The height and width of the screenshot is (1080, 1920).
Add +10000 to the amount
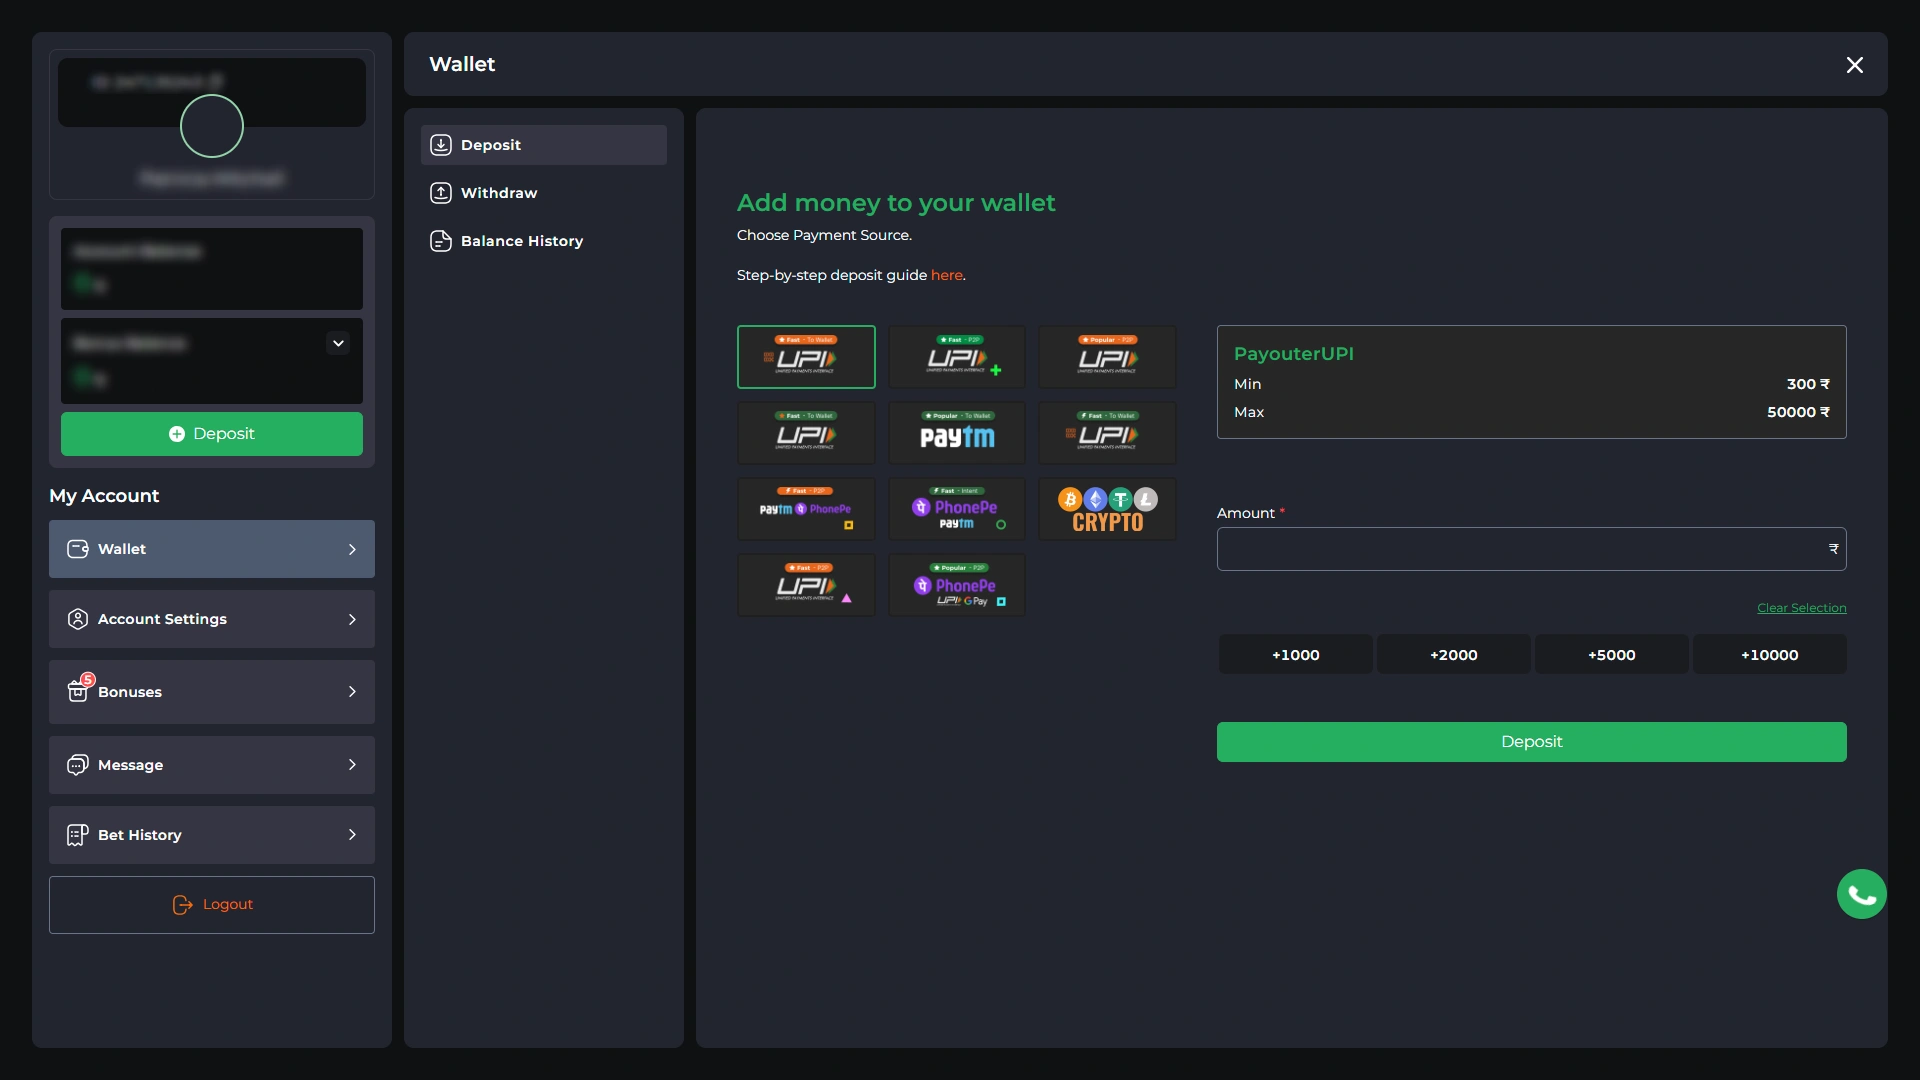pos(1769,655)
